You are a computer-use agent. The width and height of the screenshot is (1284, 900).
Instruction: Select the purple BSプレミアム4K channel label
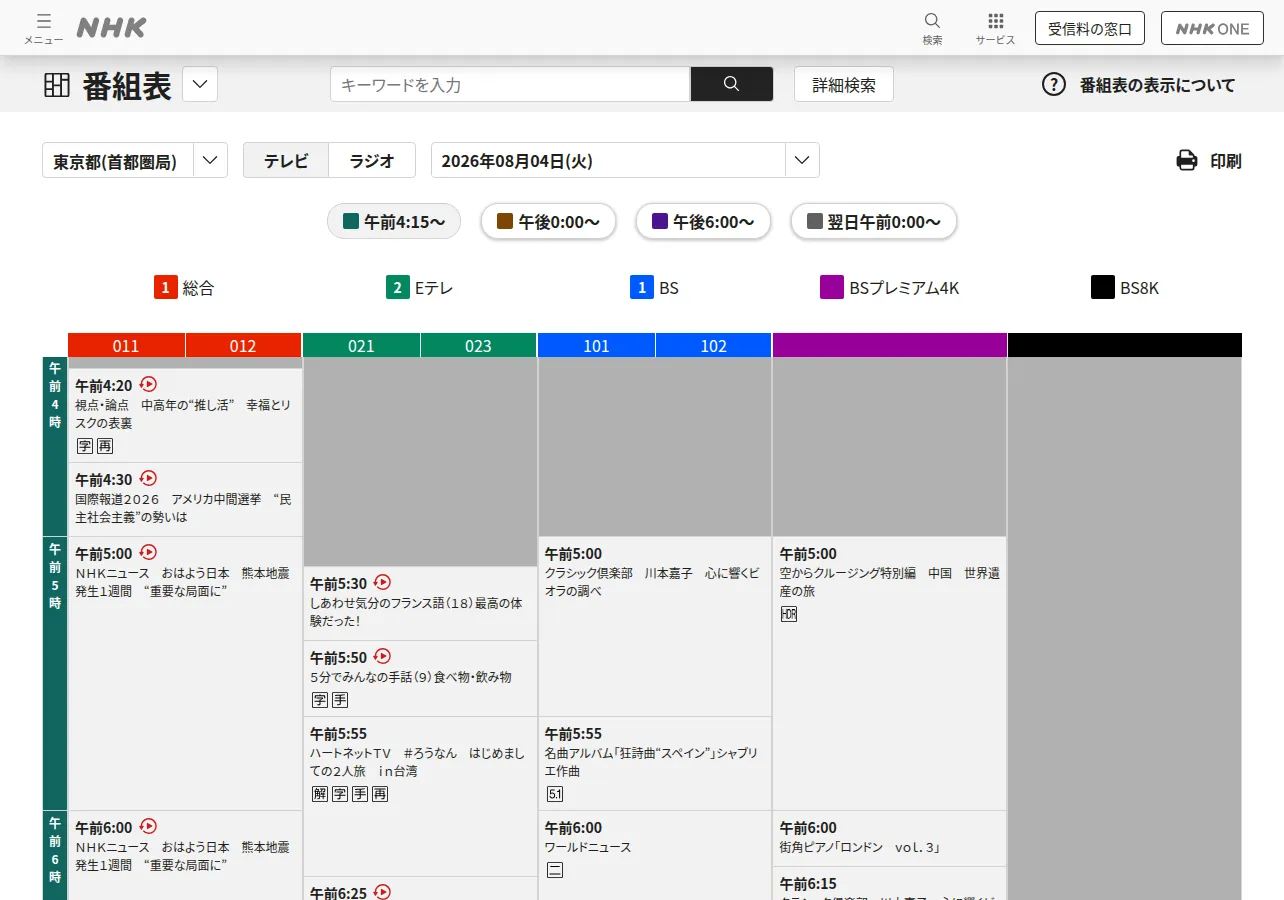click(x=890, y=288)
